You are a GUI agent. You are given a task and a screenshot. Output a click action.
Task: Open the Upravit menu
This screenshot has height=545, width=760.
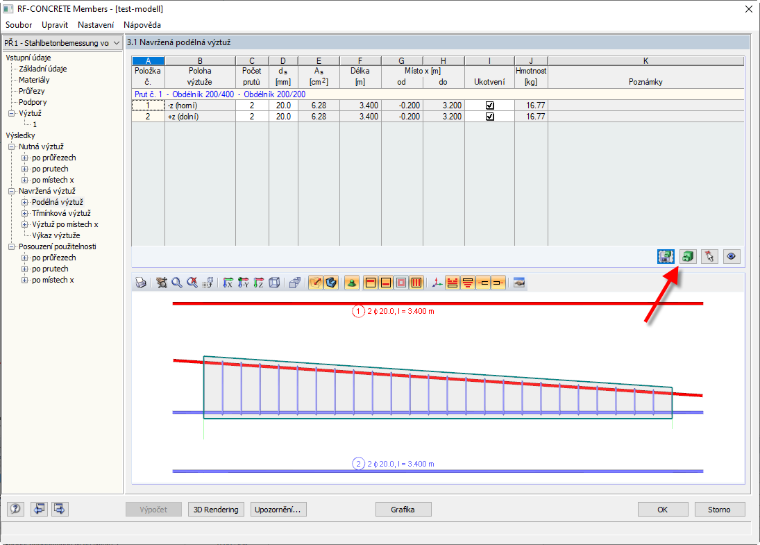(x=54, y=25)
